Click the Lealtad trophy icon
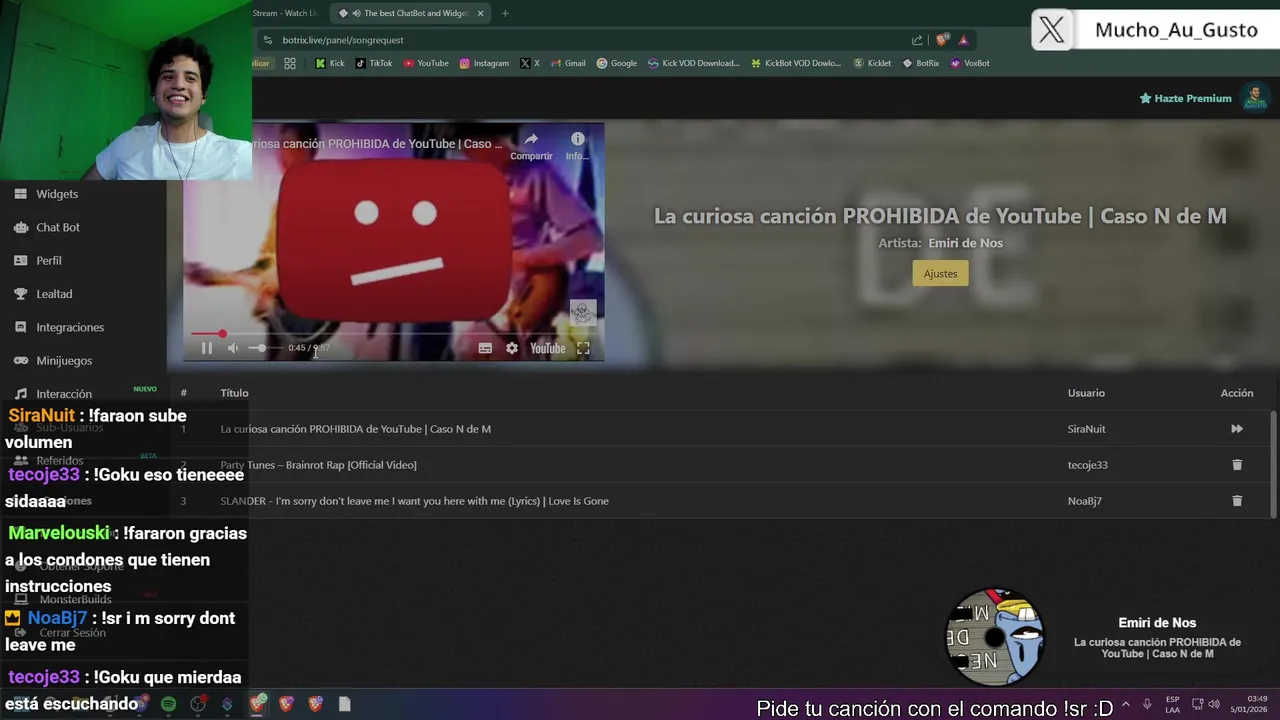The image size is (1280, 720). tap(20, 294)
